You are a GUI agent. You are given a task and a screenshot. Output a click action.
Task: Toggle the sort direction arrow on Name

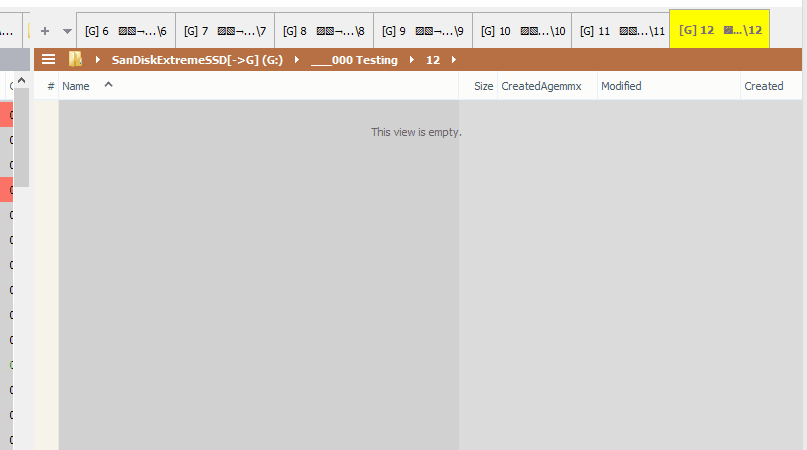(x=108, y=84)
